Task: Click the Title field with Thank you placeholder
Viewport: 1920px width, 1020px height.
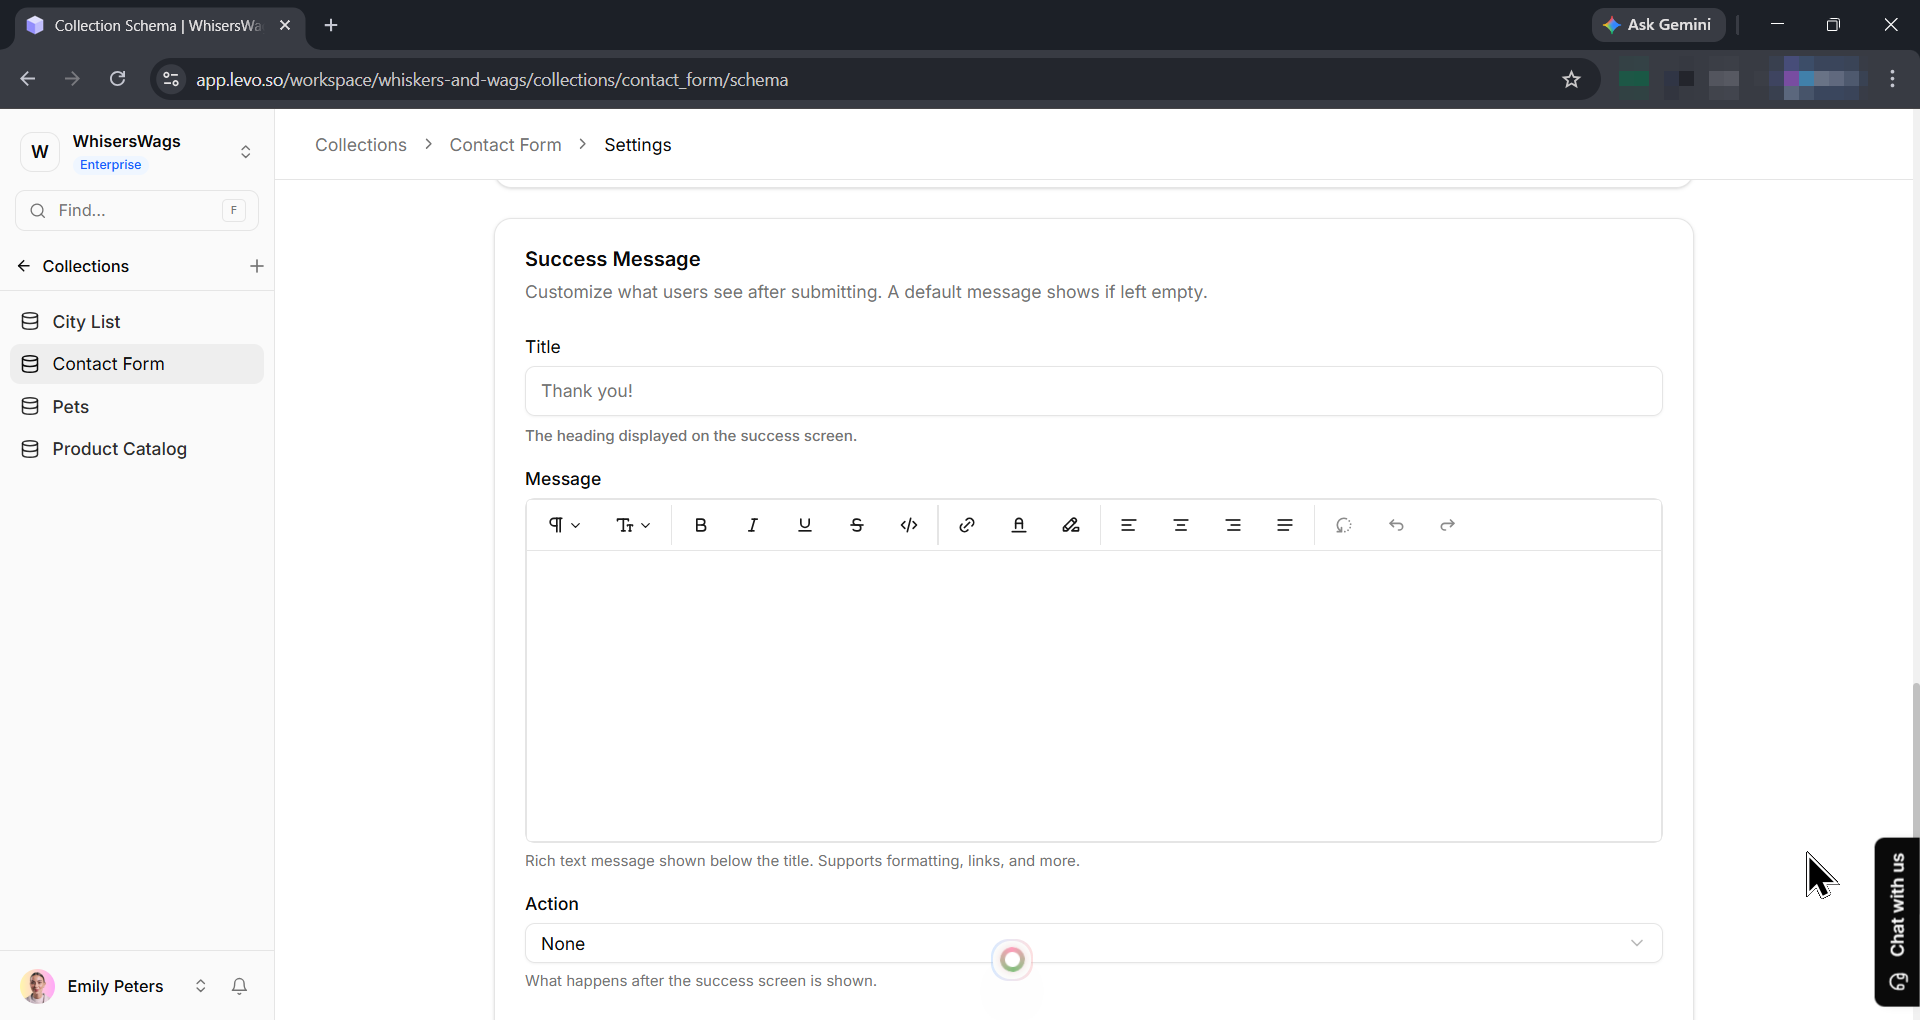Action: click(x=1093, y=391)
